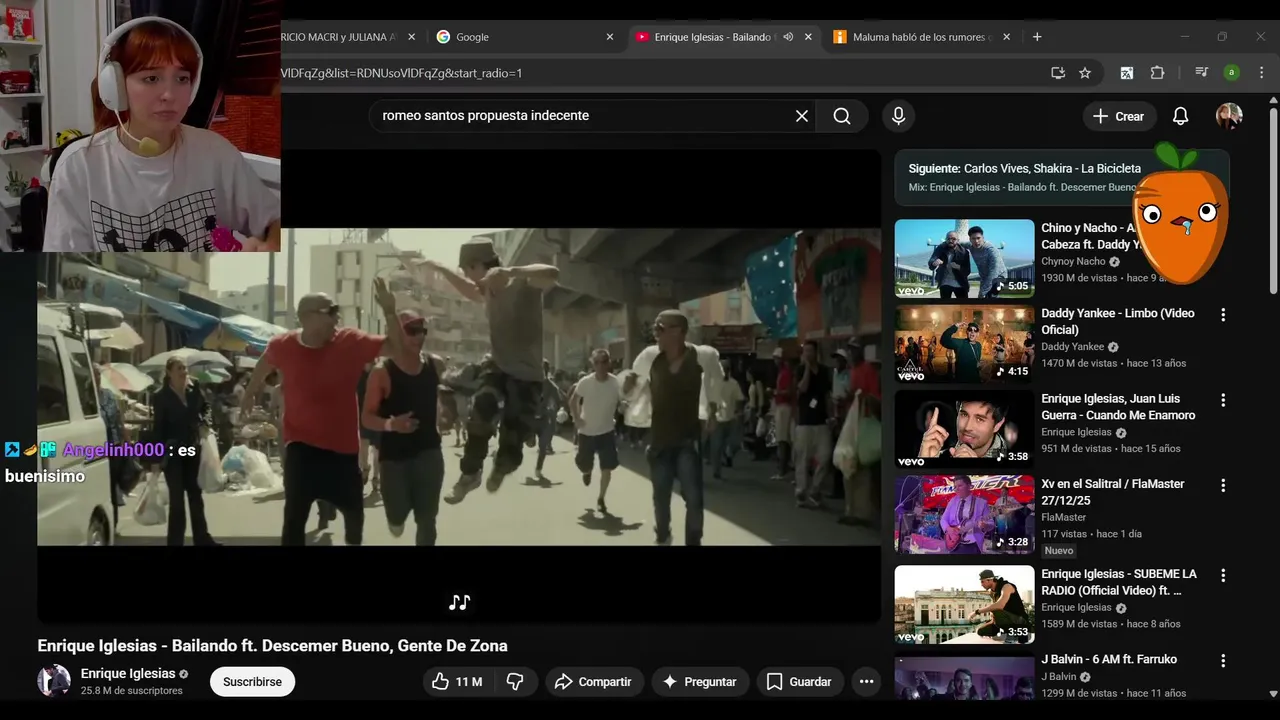Open the Enrique Iglesias channel avatar
Screen dimensions: 1280x720
54,681
